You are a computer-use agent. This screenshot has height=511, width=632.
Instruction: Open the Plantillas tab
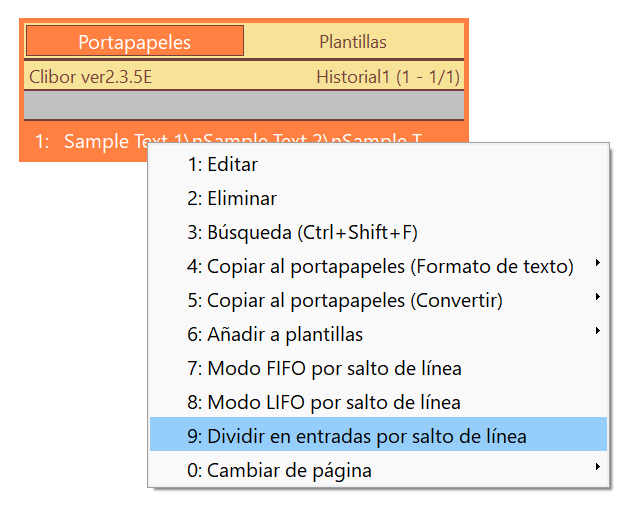point(353,41)
